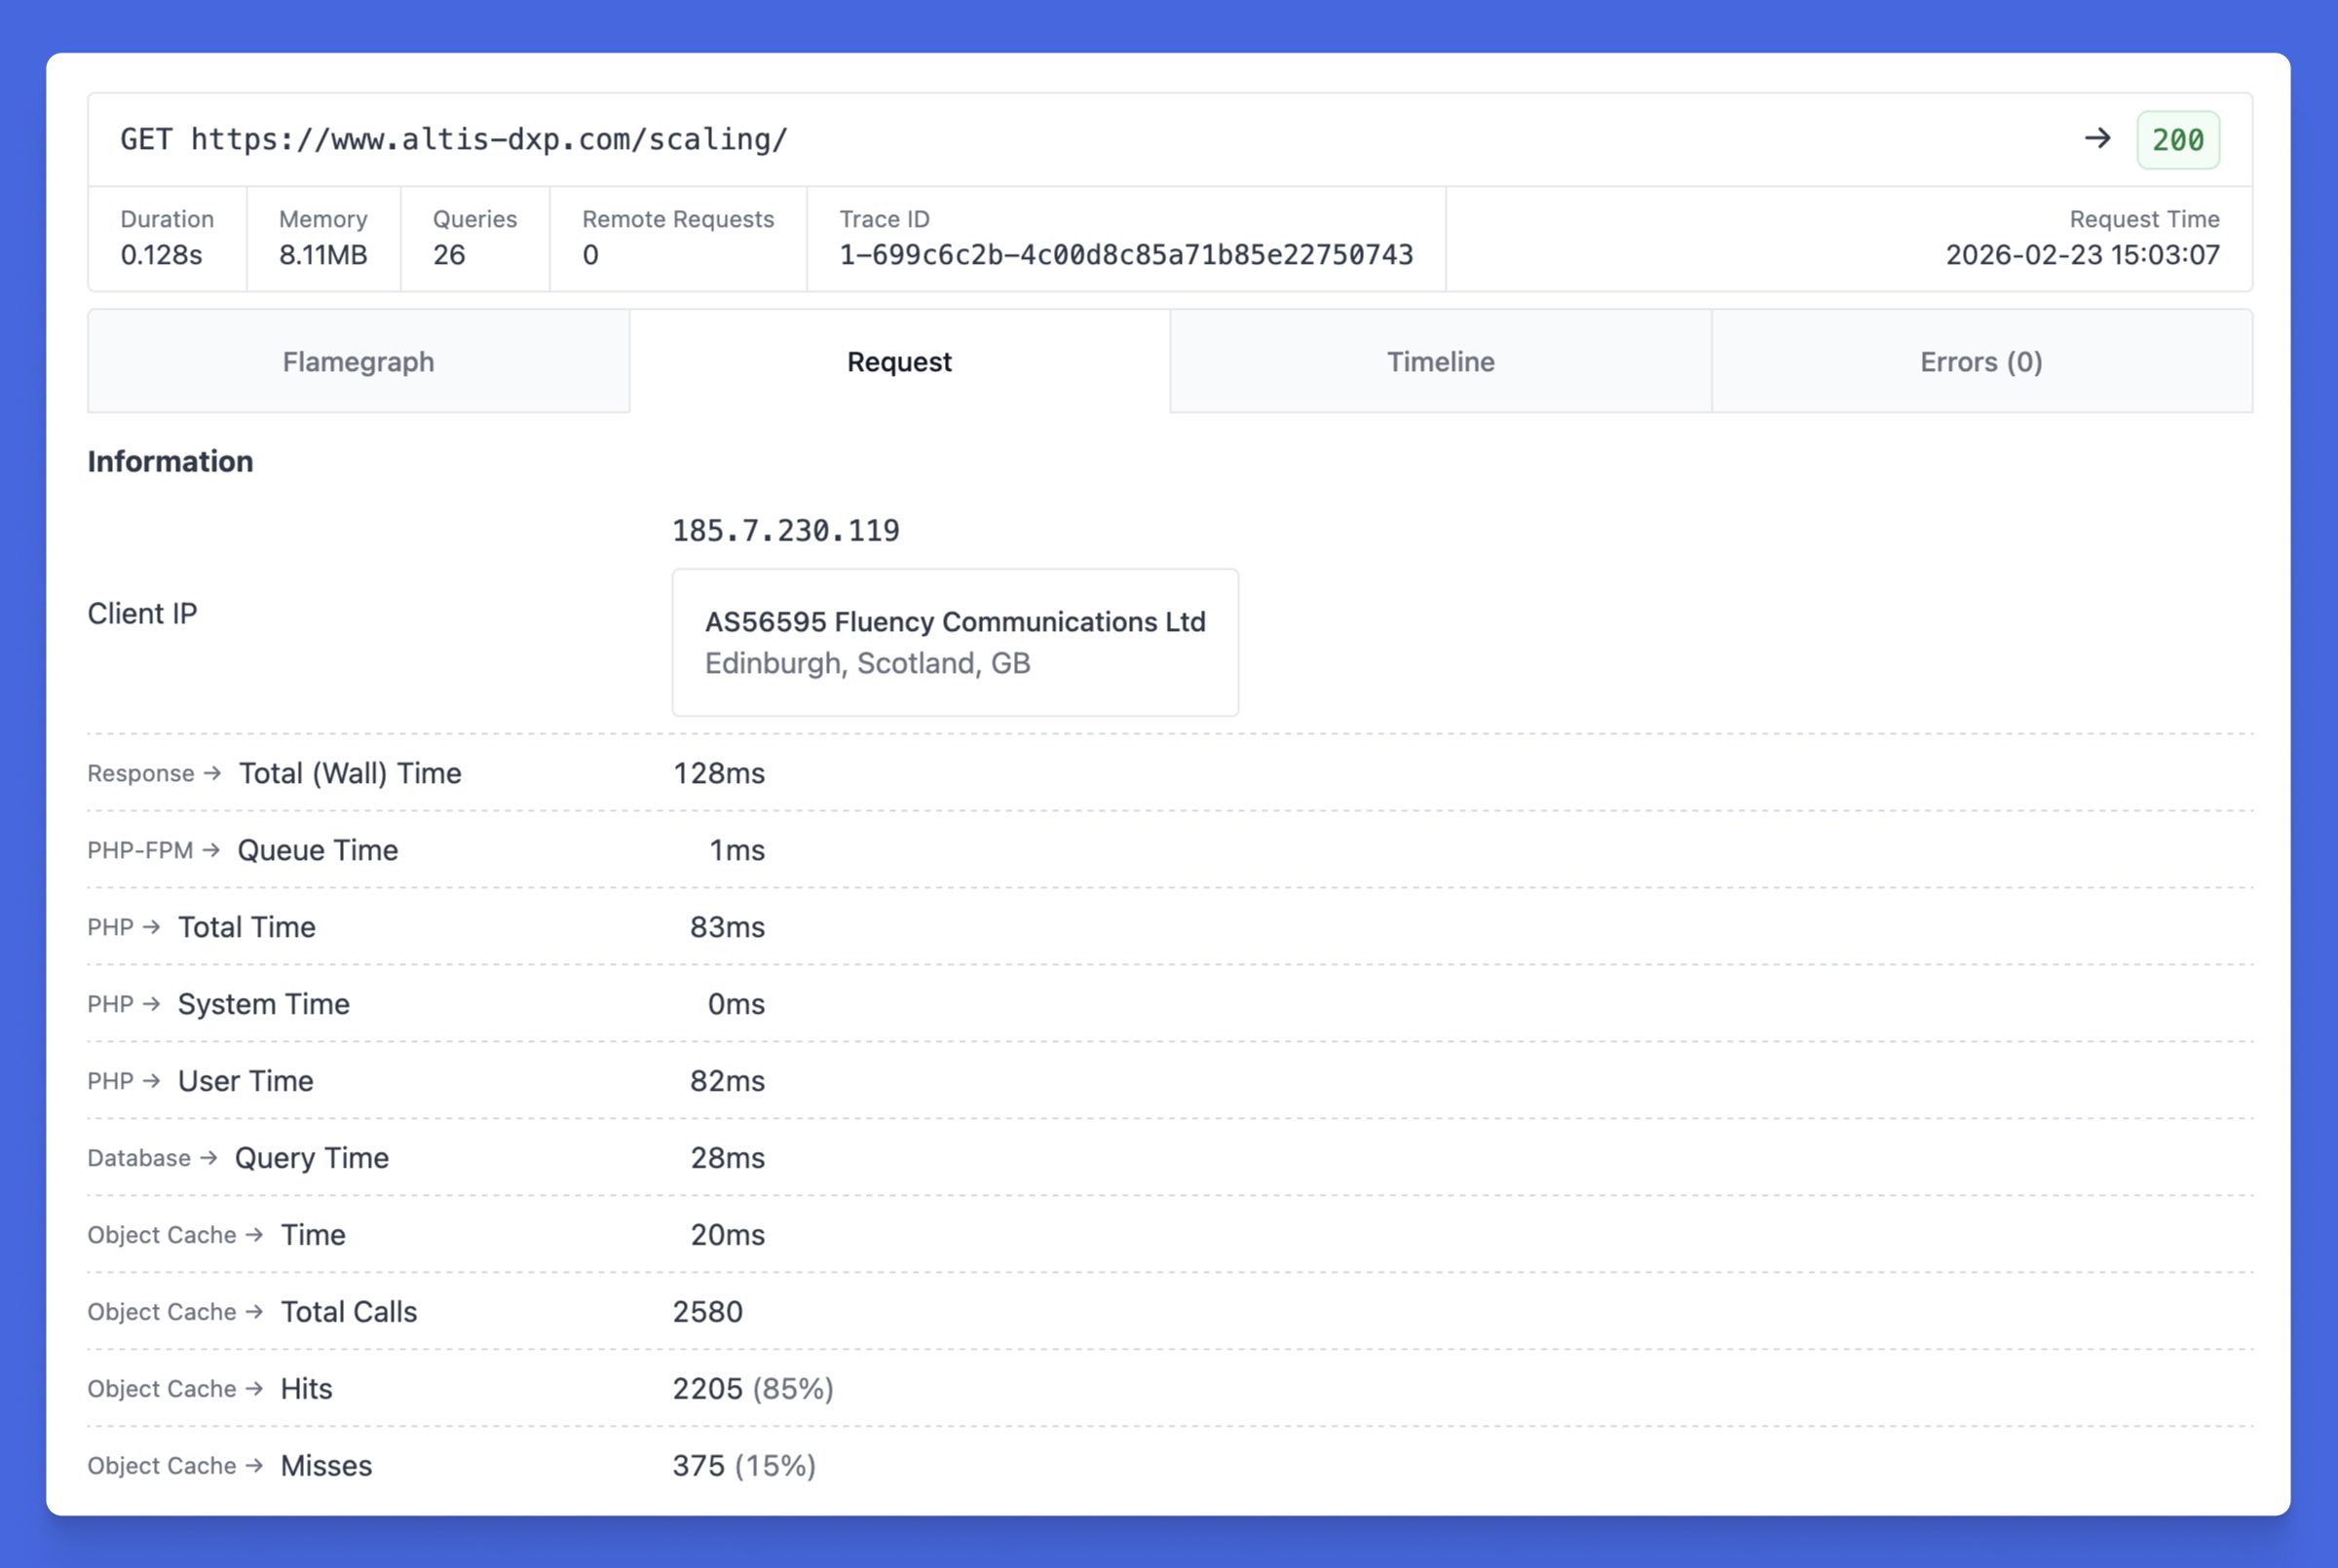Click the arrow icon beside Database label
Screen dimensions: 2338x1568
click(x=209, y=1157)
